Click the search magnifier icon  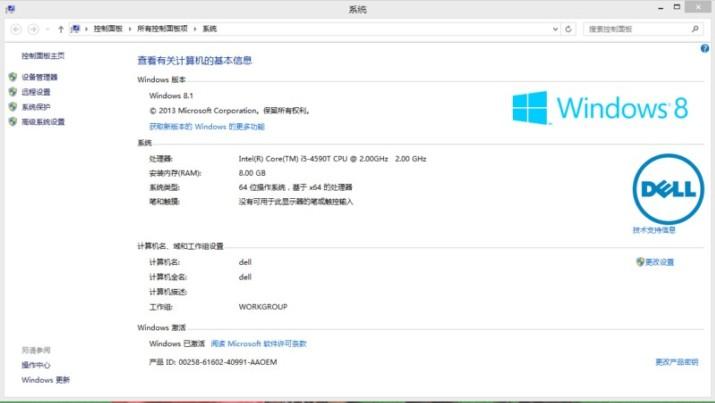pos(695,29)
